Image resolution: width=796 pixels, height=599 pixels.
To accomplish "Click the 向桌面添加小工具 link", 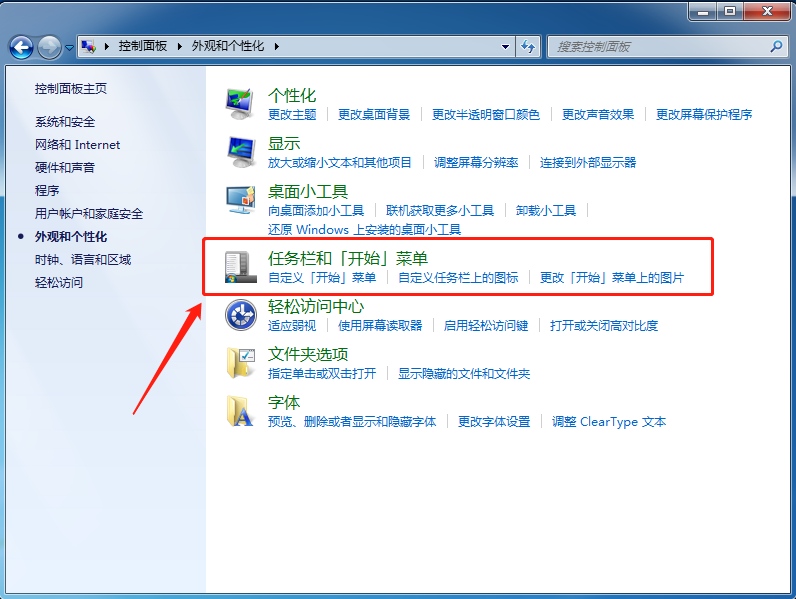I will [x=316, y=211].
